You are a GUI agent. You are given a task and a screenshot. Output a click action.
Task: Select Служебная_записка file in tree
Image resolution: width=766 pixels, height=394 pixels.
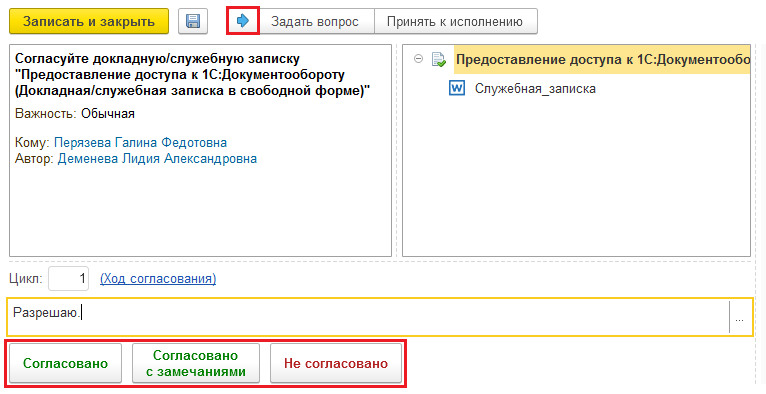pyautogui.click(x=535, y=89)
